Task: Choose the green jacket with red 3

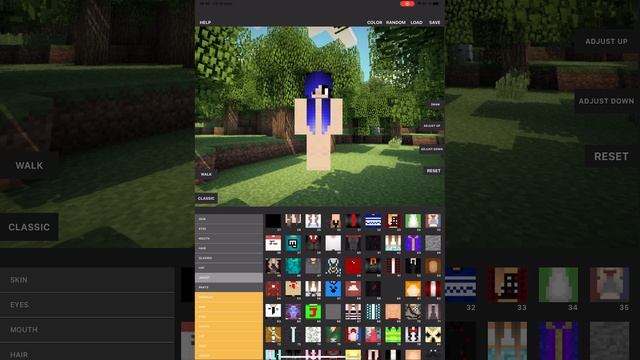Action: pyautogui.click(x=313, y=311)
